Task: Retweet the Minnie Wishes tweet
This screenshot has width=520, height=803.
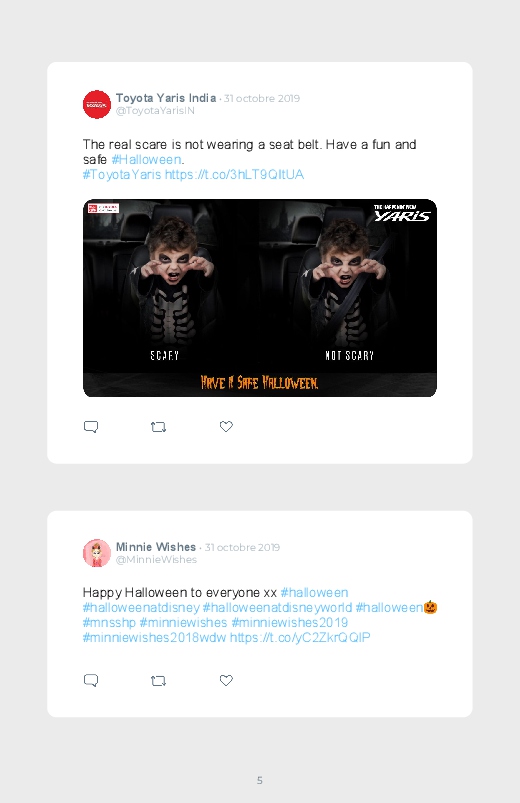Action: pyautogui.click(x=158, y=681)
